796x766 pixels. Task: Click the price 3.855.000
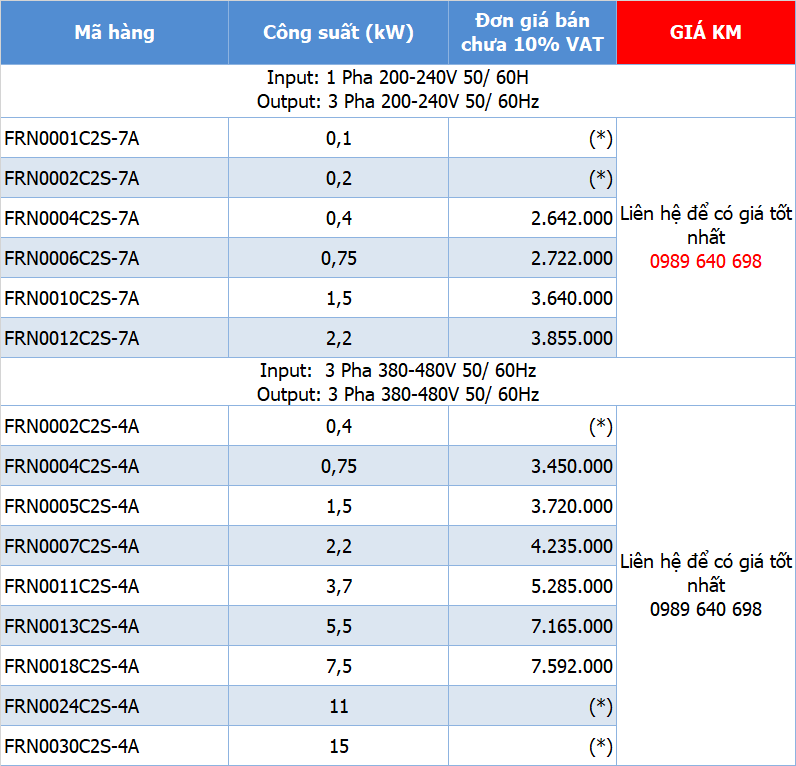click(x=572, y=338)
